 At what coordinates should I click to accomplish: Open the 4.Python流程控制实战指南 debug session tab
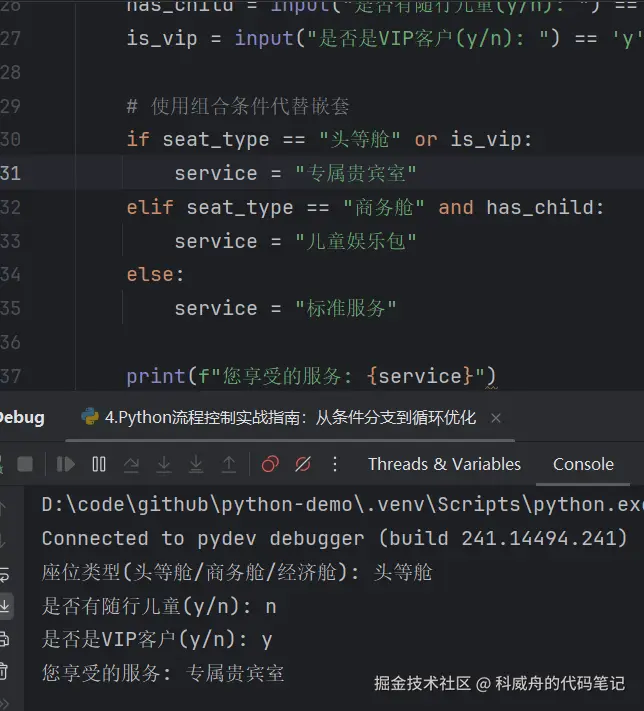click(290, 418)
